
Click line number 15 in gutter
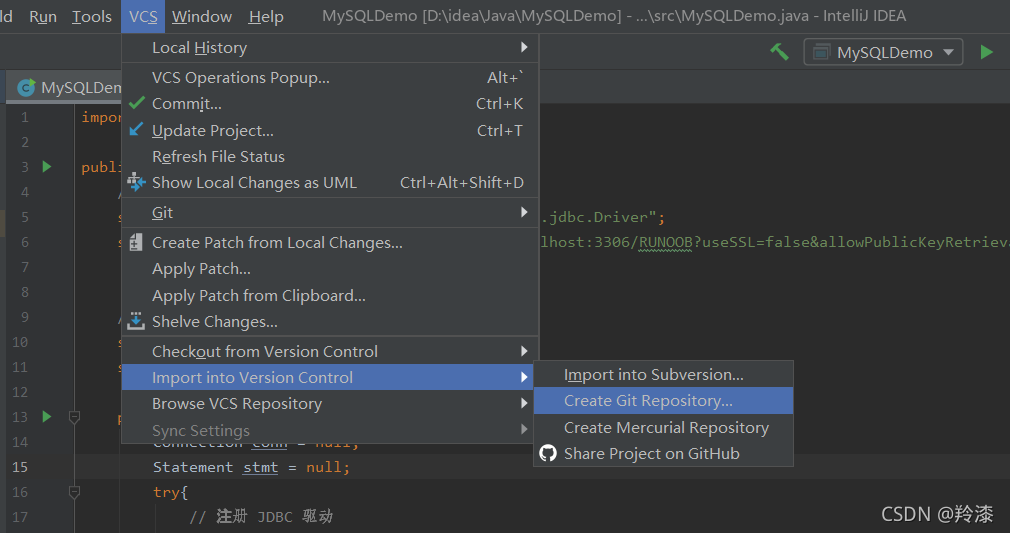[20, 467]
